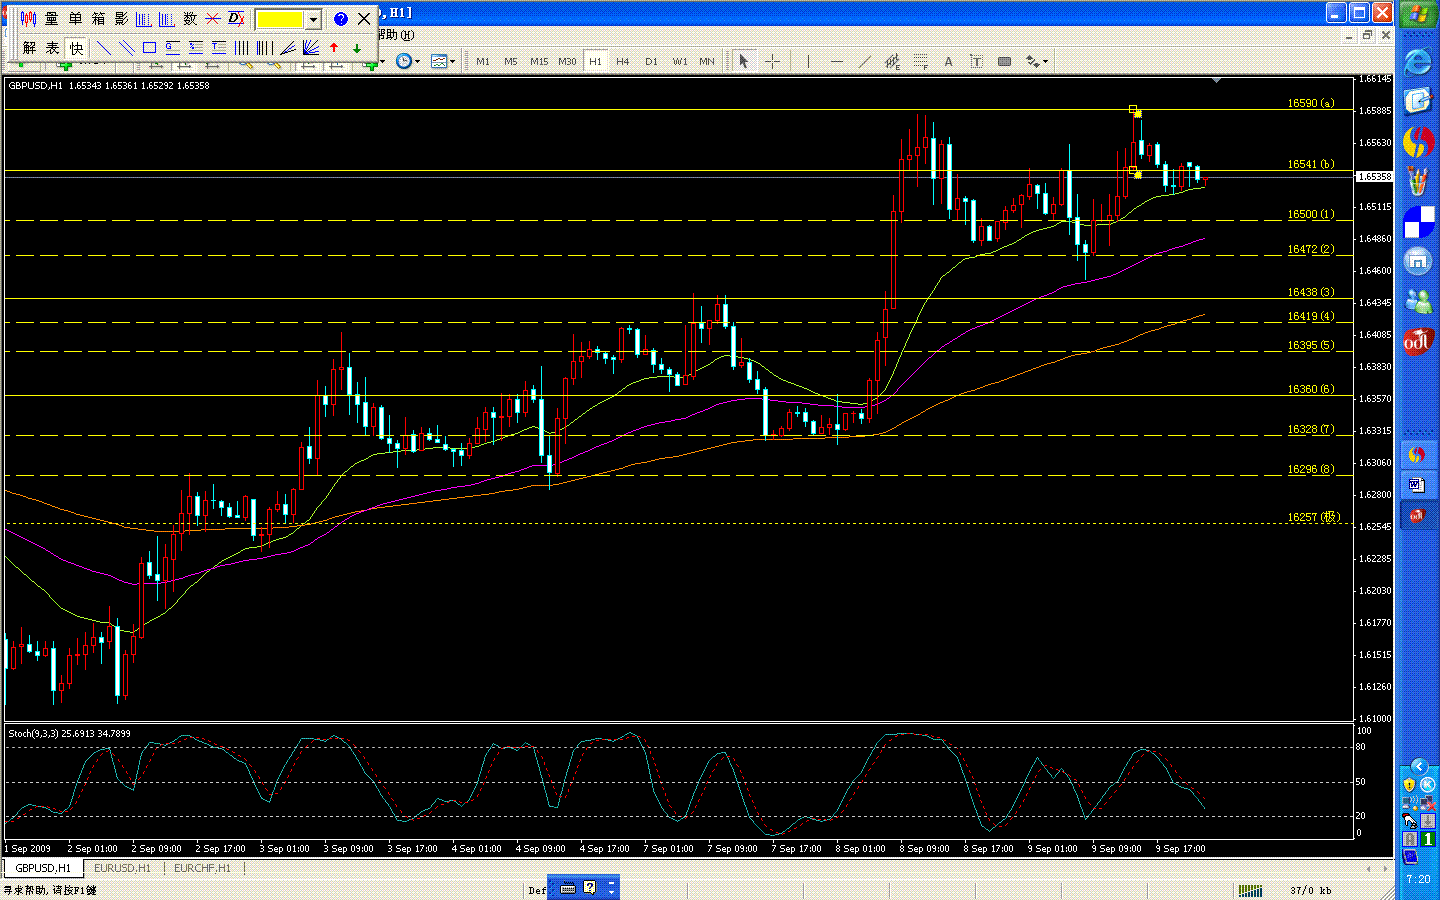Click the red cross delete-lines icon

213,19
